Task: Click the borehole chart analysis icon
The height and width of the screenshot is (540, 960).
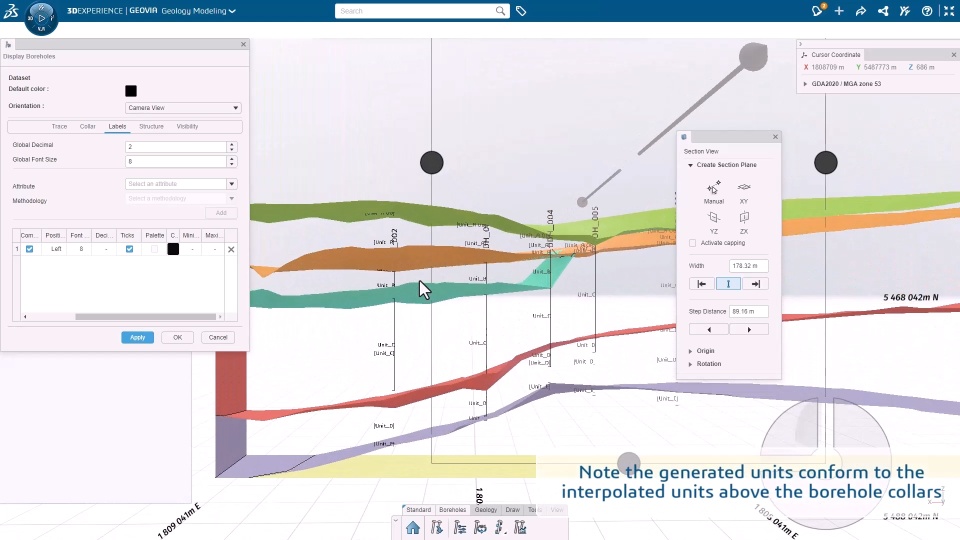Action: [520, 528]
